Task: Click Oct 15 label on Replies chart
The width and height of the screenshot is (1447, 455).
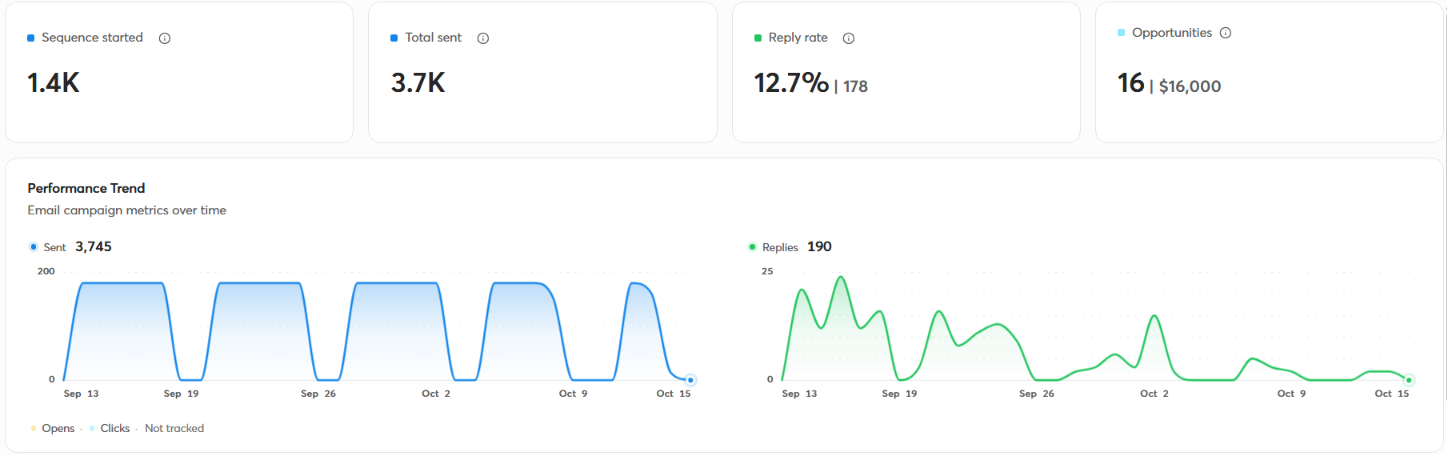Action: point(1392,394)
